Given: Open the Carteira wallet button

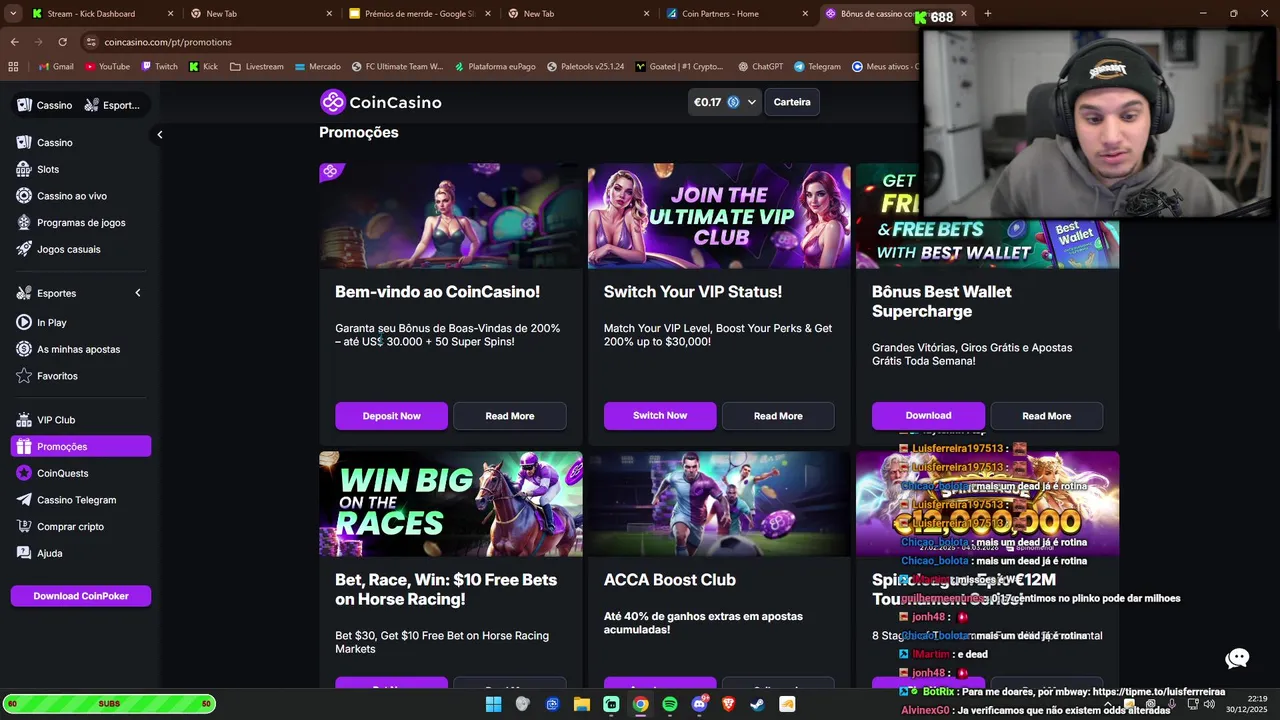Looking at the screenshot, I should 792,102.
